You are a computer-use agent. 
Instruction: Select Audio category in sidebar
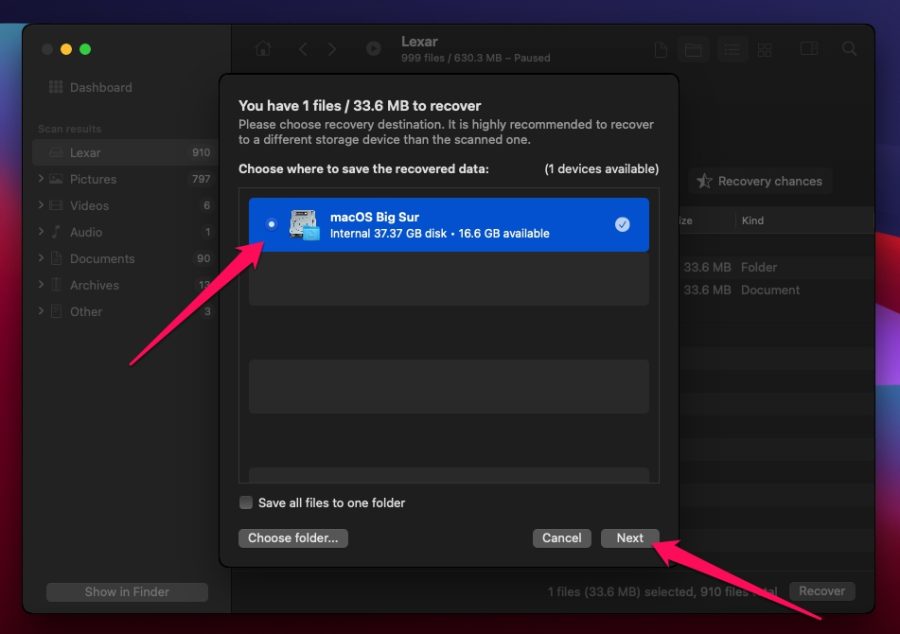click(x=125, y=232)
